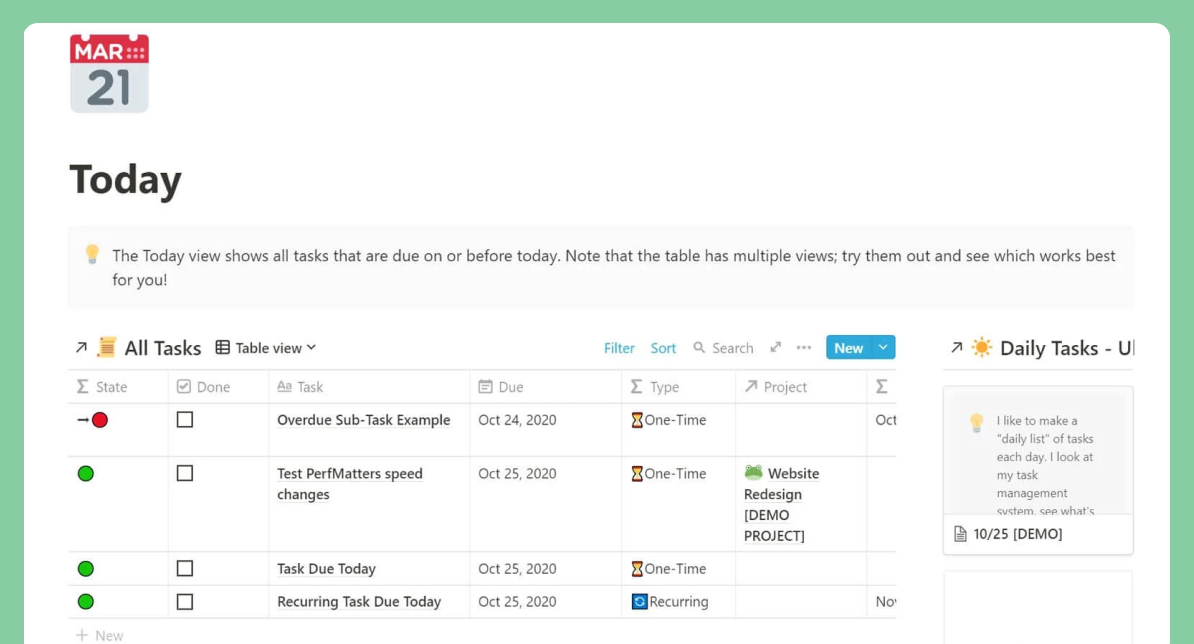Click the search magnifier icon
This screenshot has height=644, width=1194.
pyautogui.click(x=699, y=347)
